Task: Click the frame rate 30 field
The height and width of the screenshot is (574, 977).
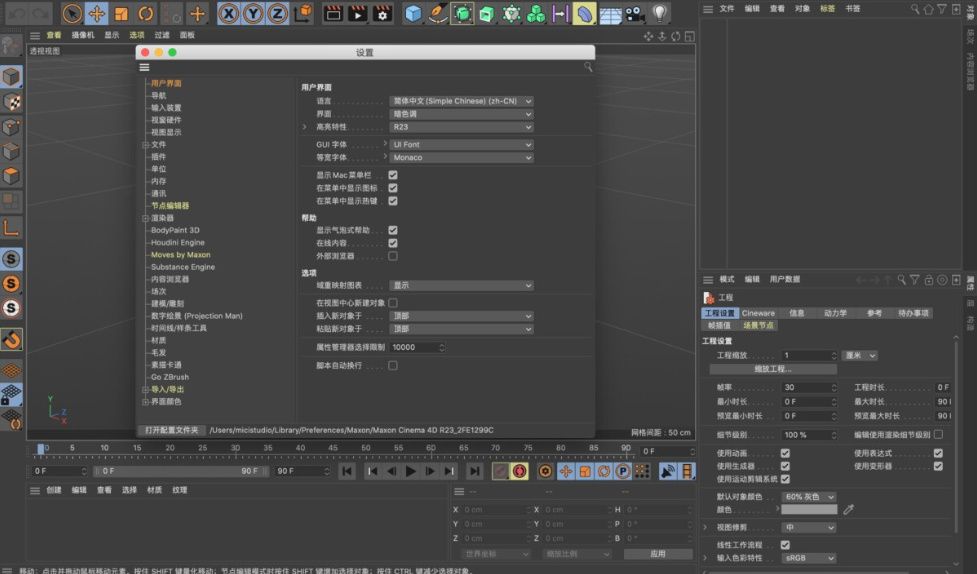Action: pos(809,387)
